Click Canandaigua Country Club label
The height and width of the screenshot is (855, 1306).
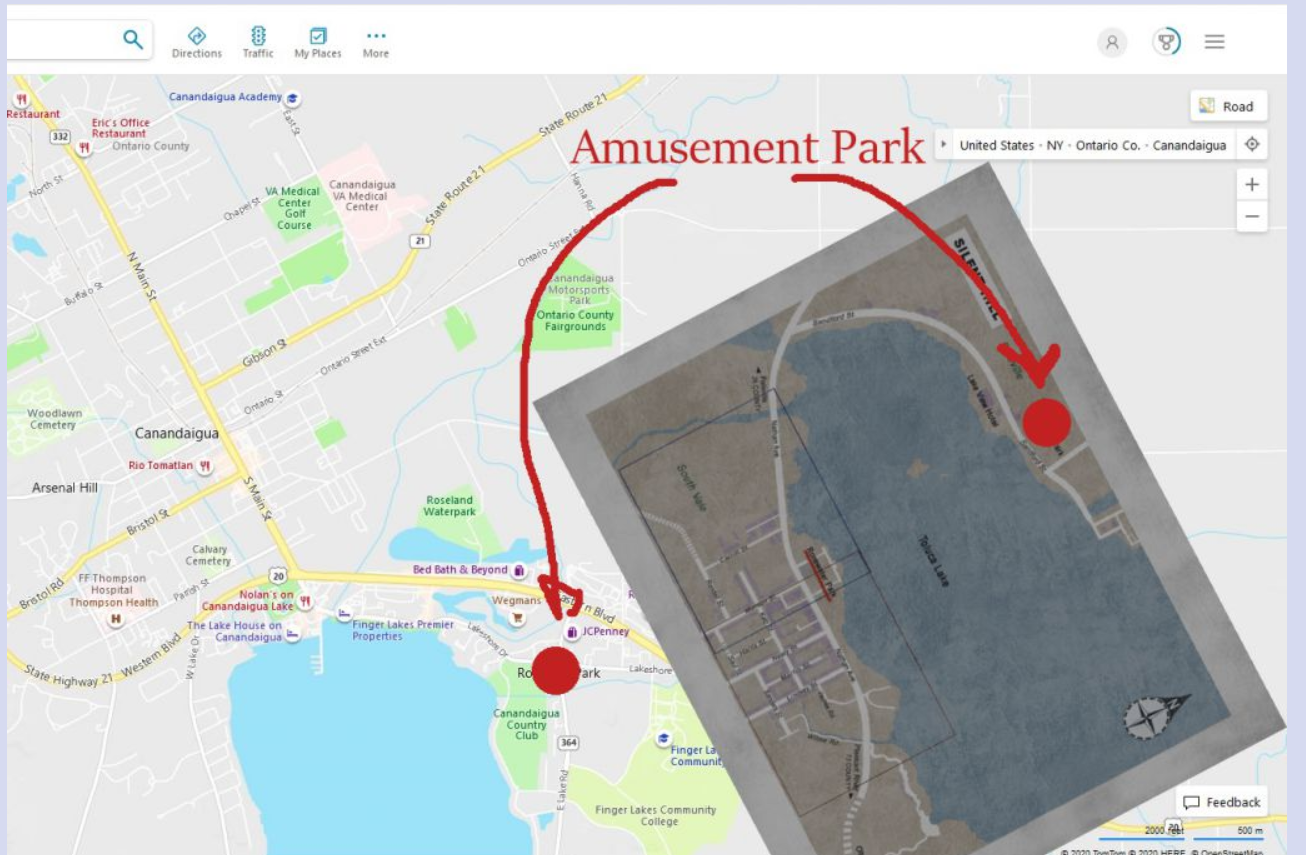(526, 725)
